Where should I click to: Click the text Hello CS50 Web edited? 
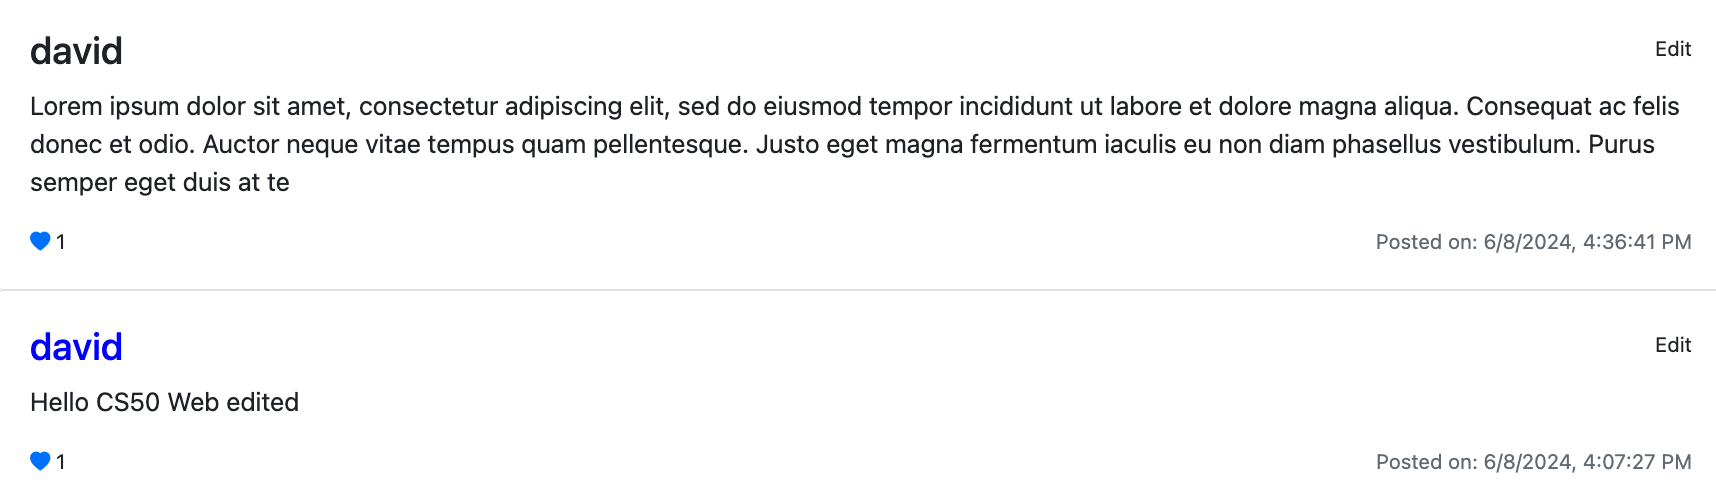(164, 402)
